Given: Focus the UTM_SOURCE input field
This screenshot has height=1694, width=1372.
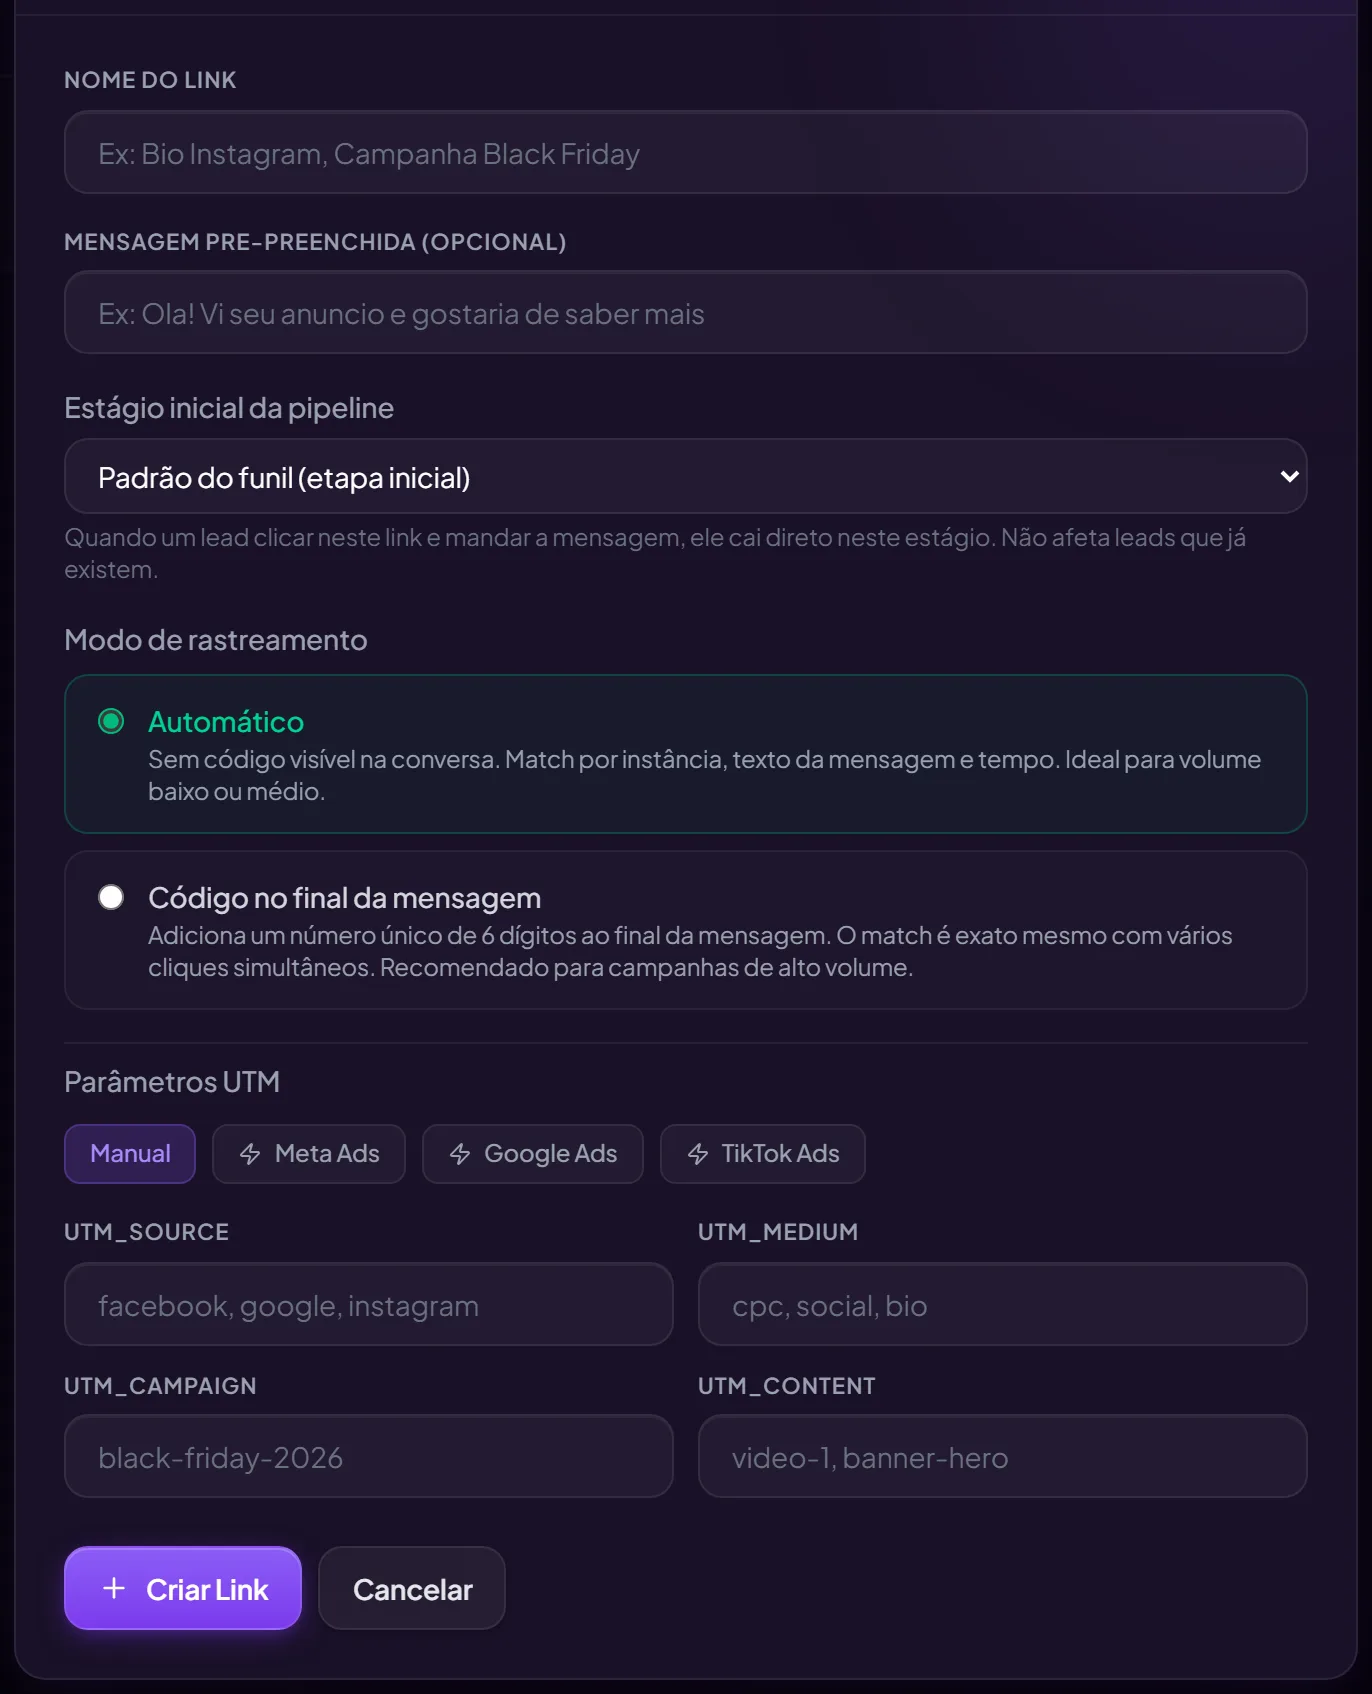Looking at the screenshot, I should point(369,1304).
